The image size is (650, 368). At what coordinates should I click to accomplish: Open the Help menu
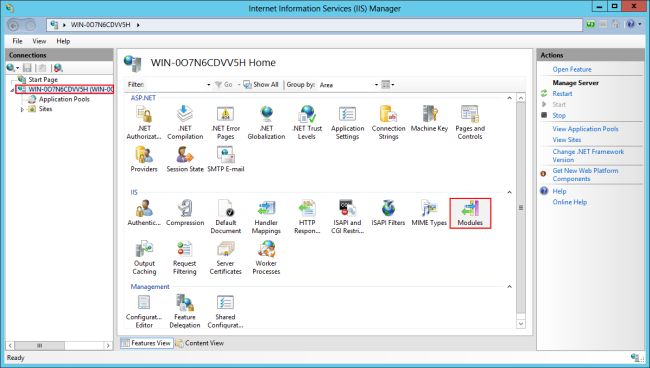click(63, 41)
